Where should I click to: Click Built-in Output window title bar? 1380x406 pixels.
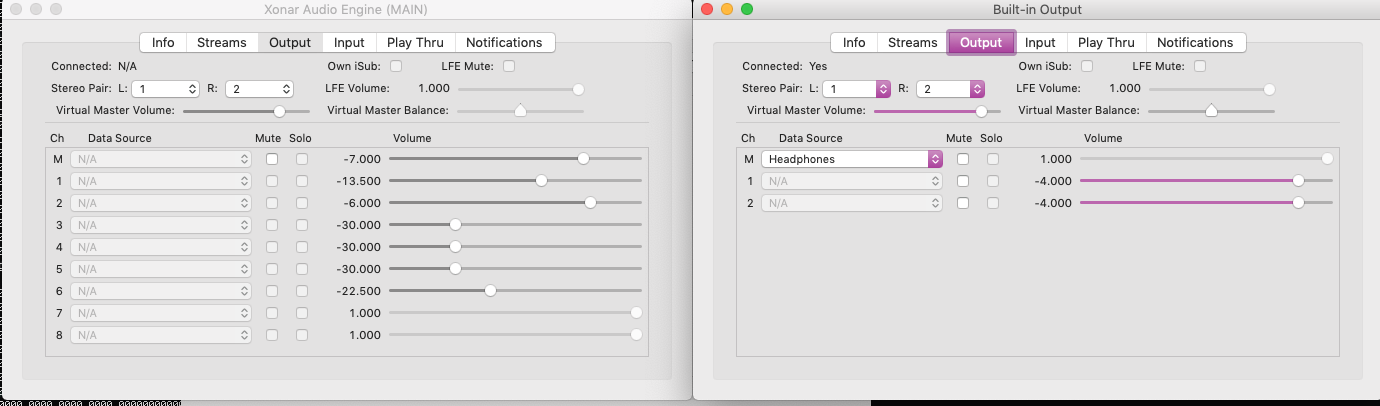pos(1037,9)
